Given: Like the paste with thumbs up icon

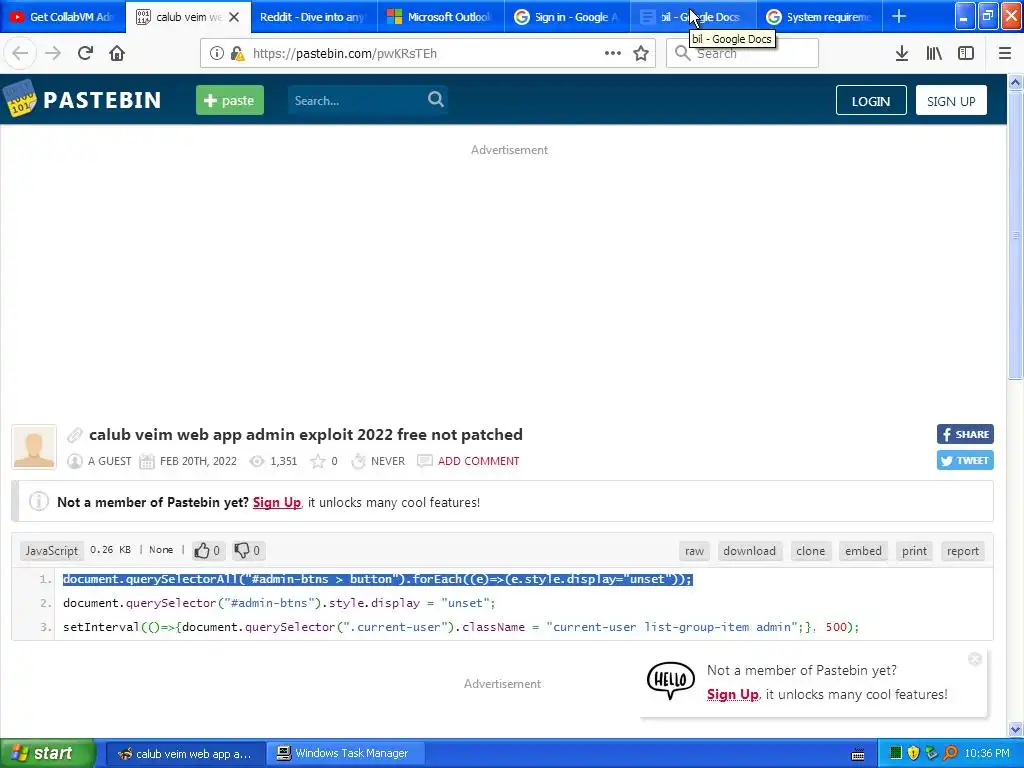Looking at the screenshot, I should point(202,551).
